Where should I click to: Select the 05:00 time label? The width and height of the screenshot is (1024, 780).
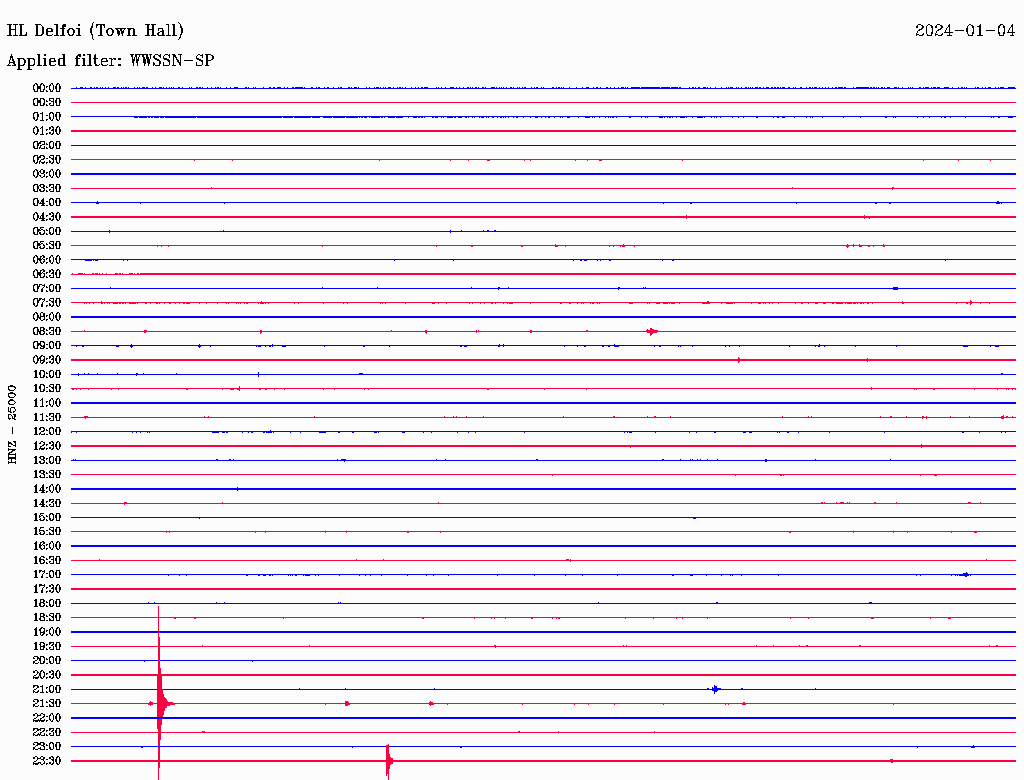point(47,231)
